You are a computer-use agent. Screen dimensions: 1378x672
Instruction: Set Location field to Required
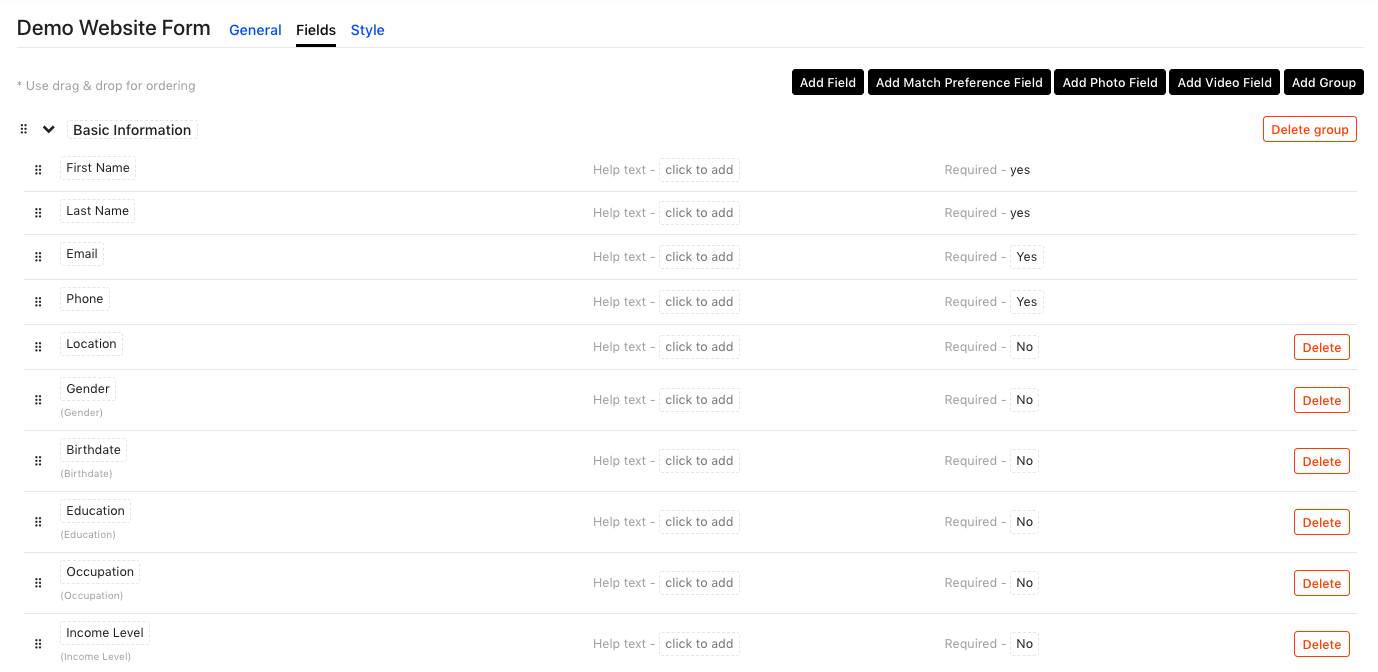coord(1023,346)
